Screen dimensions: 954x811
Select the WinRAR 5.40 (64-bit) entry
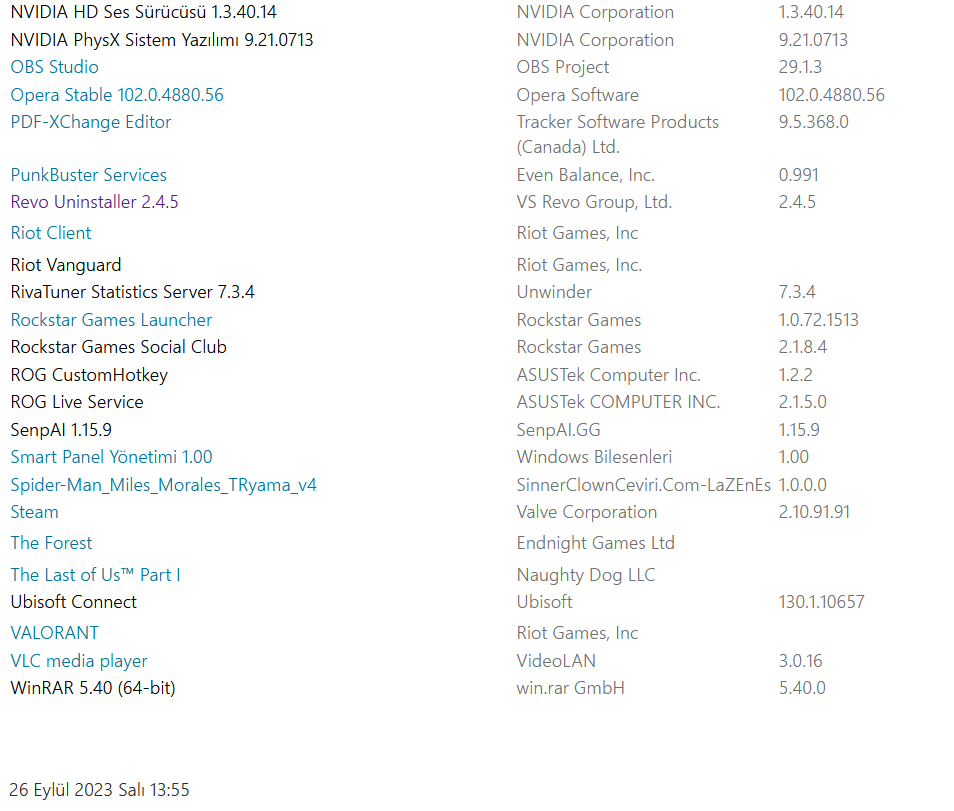93,688
